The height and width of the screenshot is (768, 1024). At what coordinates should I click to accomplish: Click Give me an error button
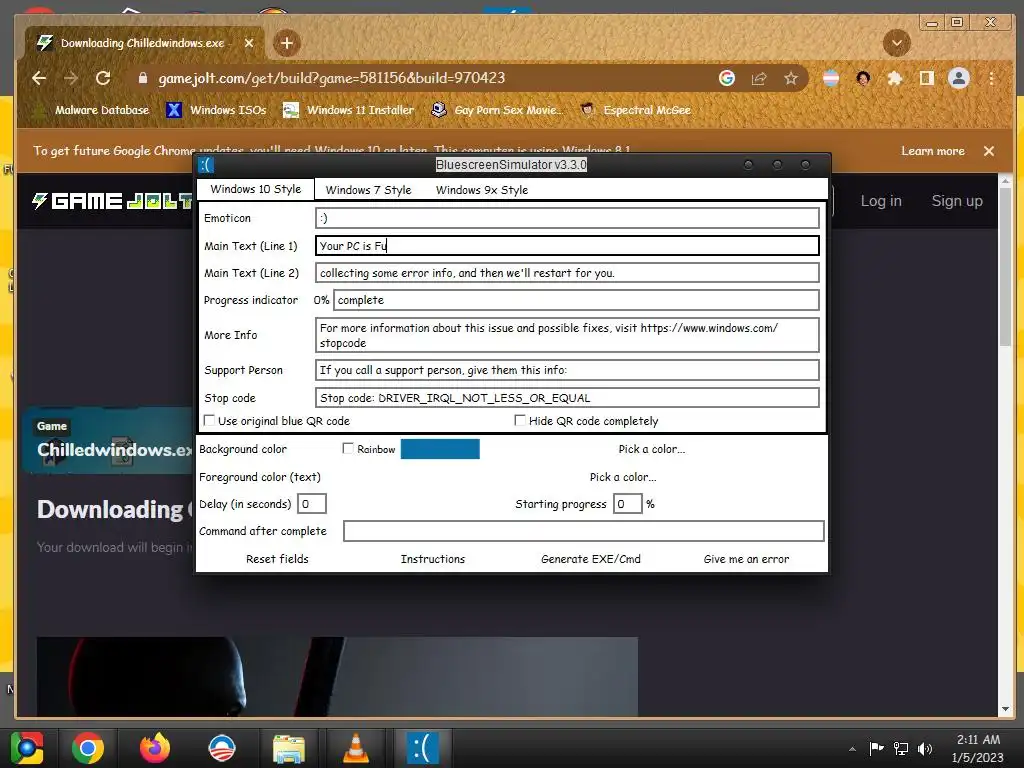tap(746, 559)
